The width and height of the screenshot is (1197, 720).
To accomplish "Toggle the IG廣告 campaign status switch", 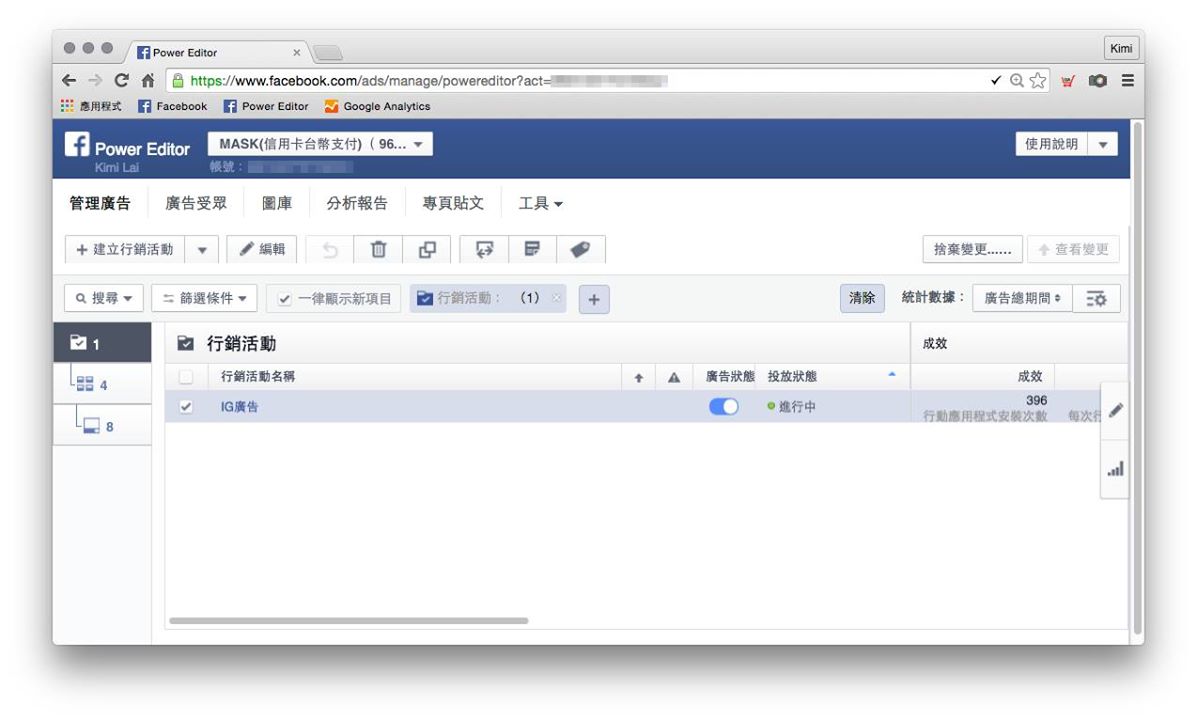I will click(x=724, y=407).
